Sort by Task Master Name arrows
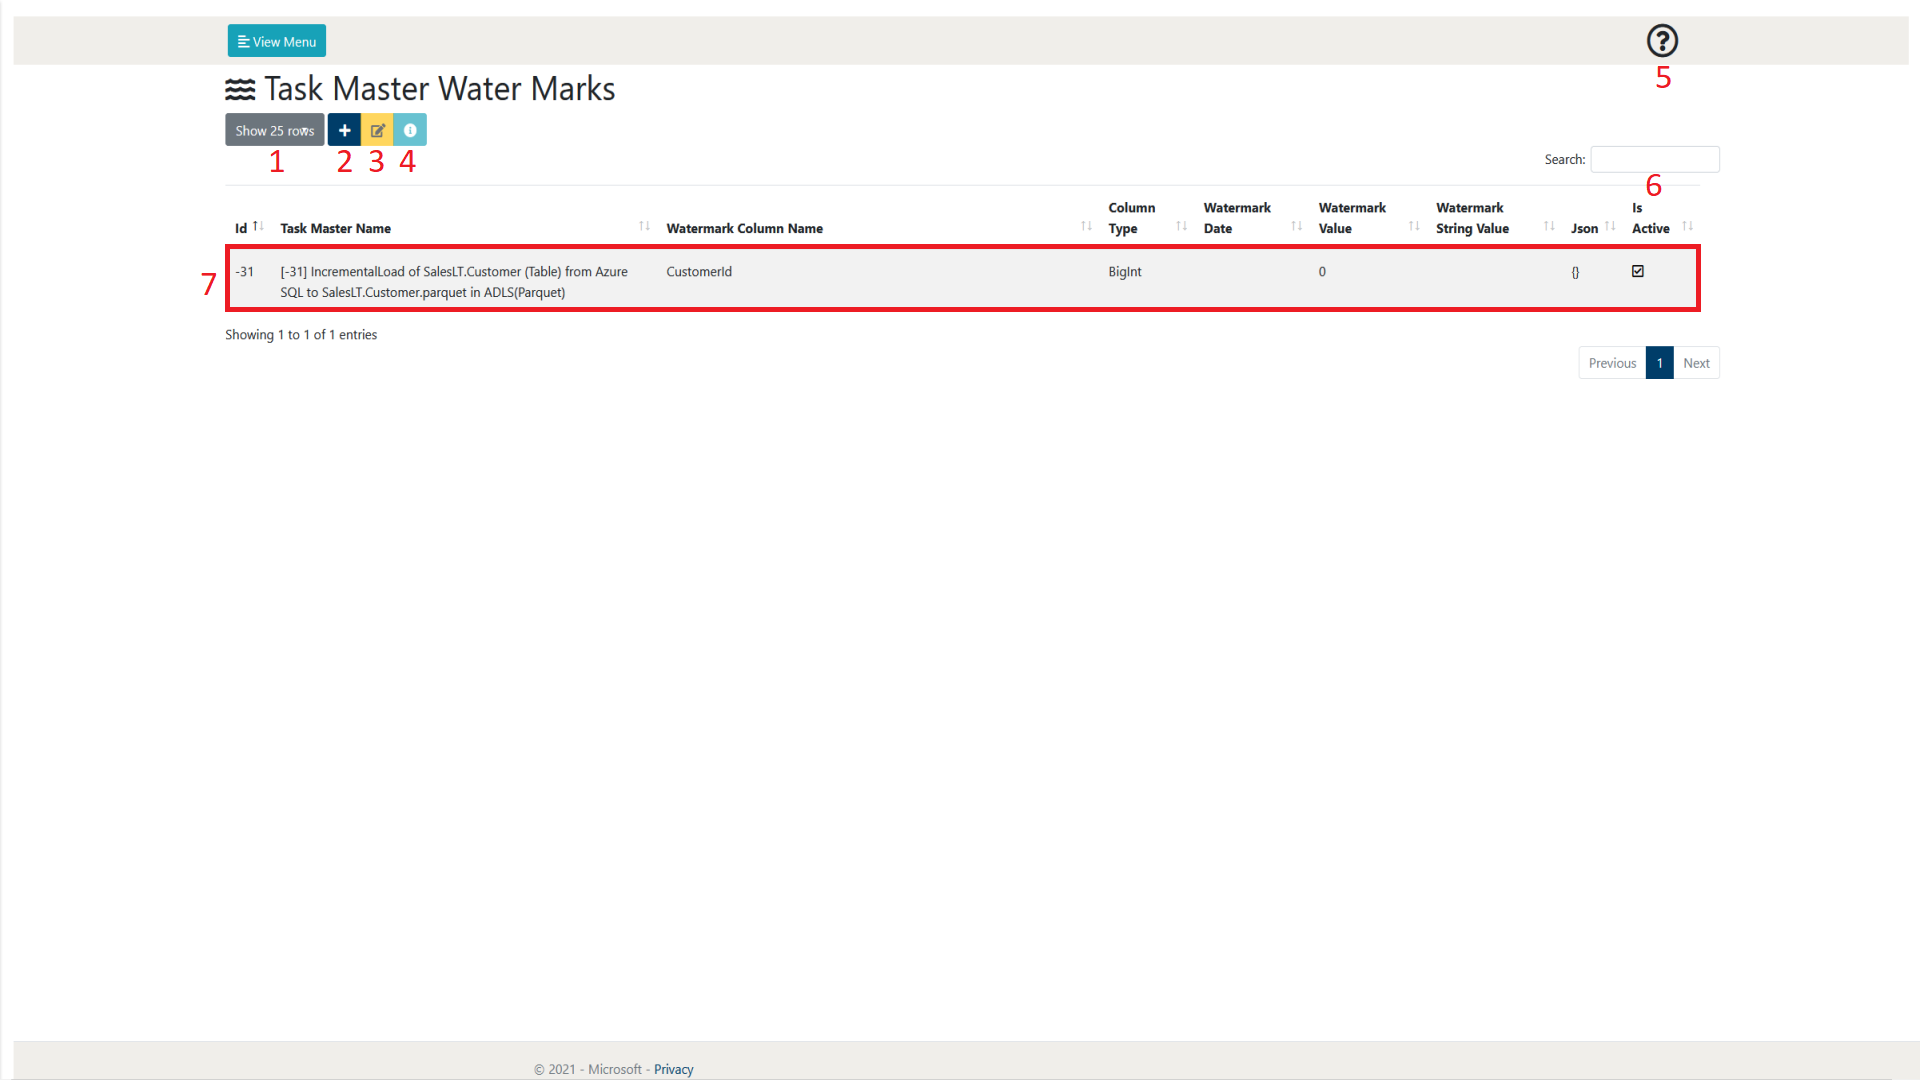This screenshot has height=1080, width=1920. click(644, 227)
